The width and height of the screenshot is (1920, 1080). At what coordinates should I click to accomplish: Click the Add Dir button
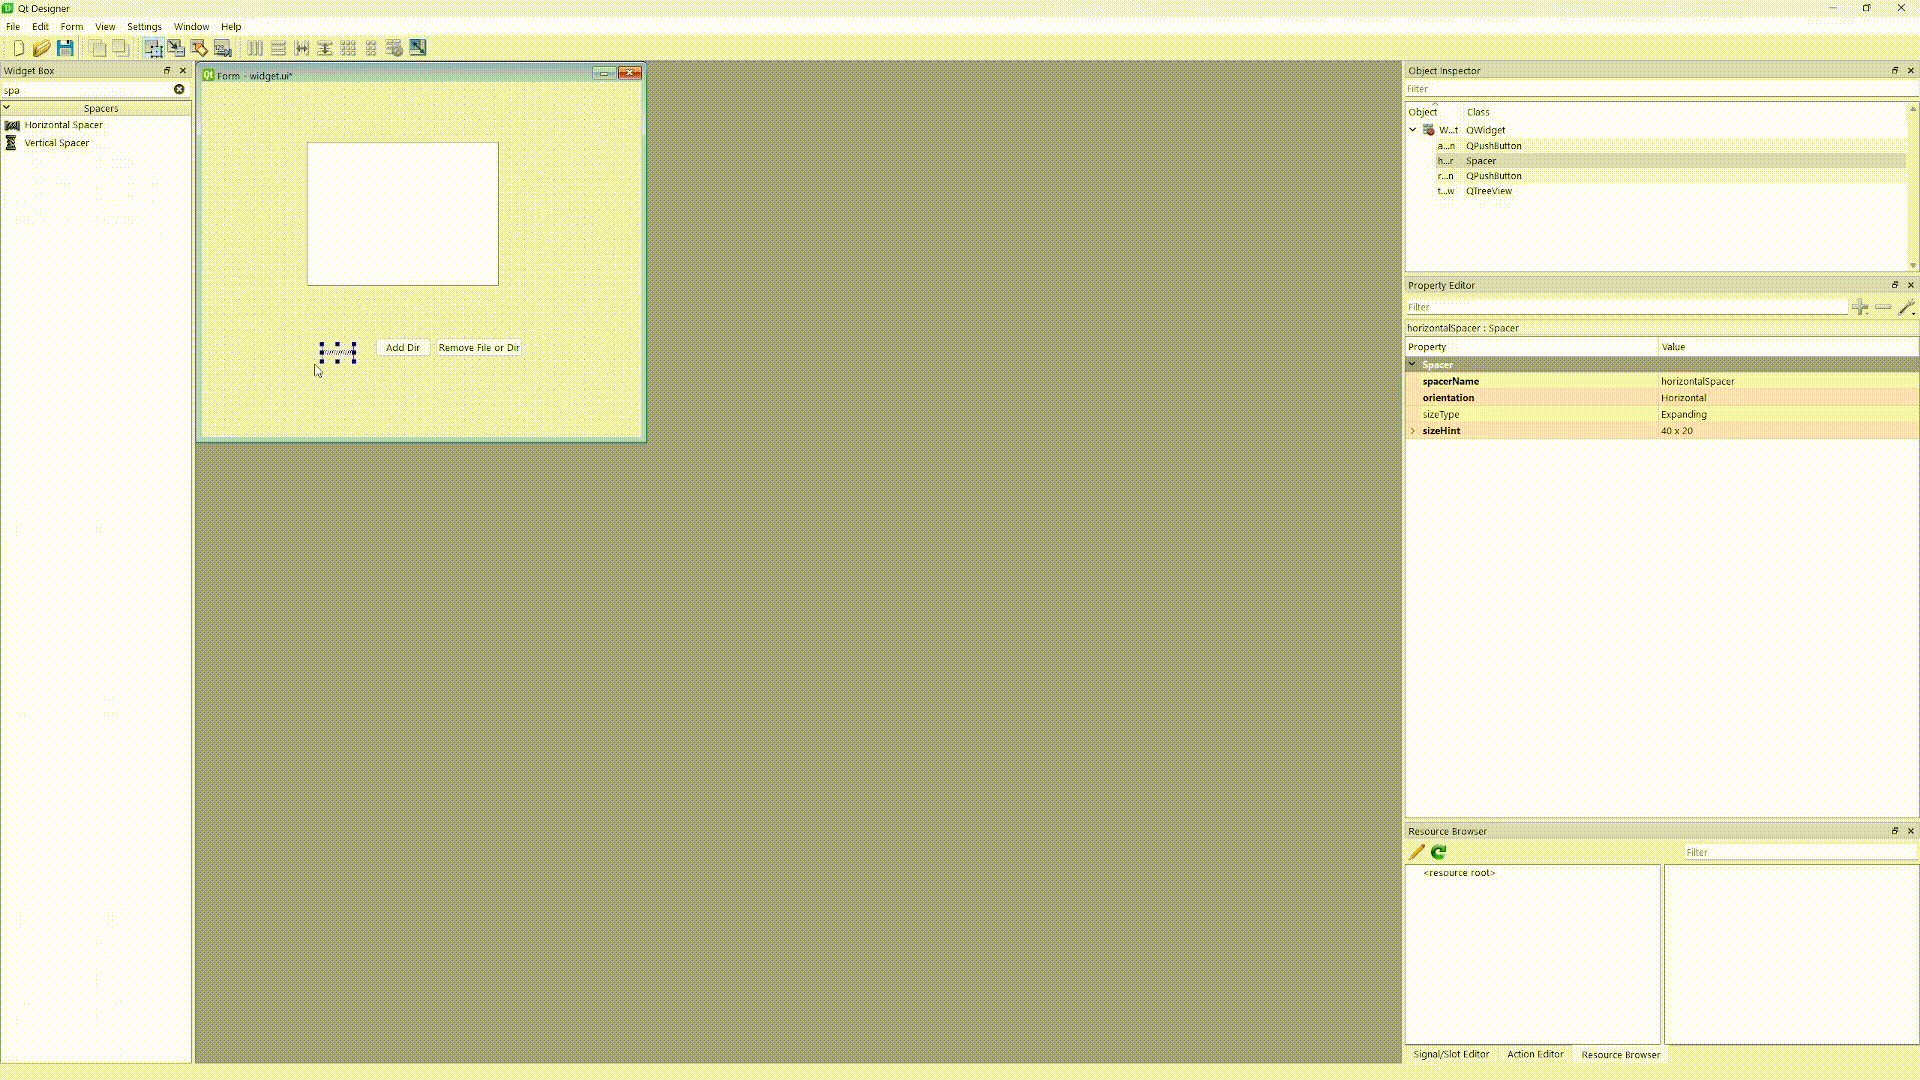tap(402, 347)
